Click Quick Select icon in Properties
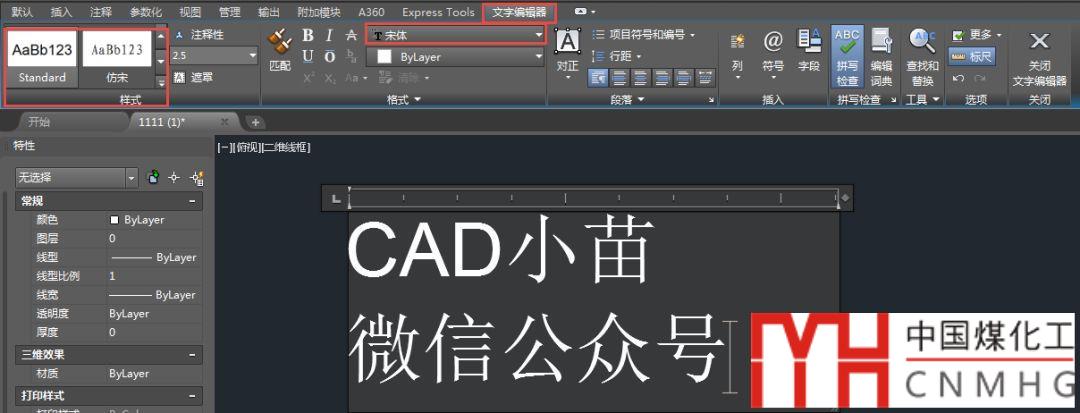 pos(196,178)
